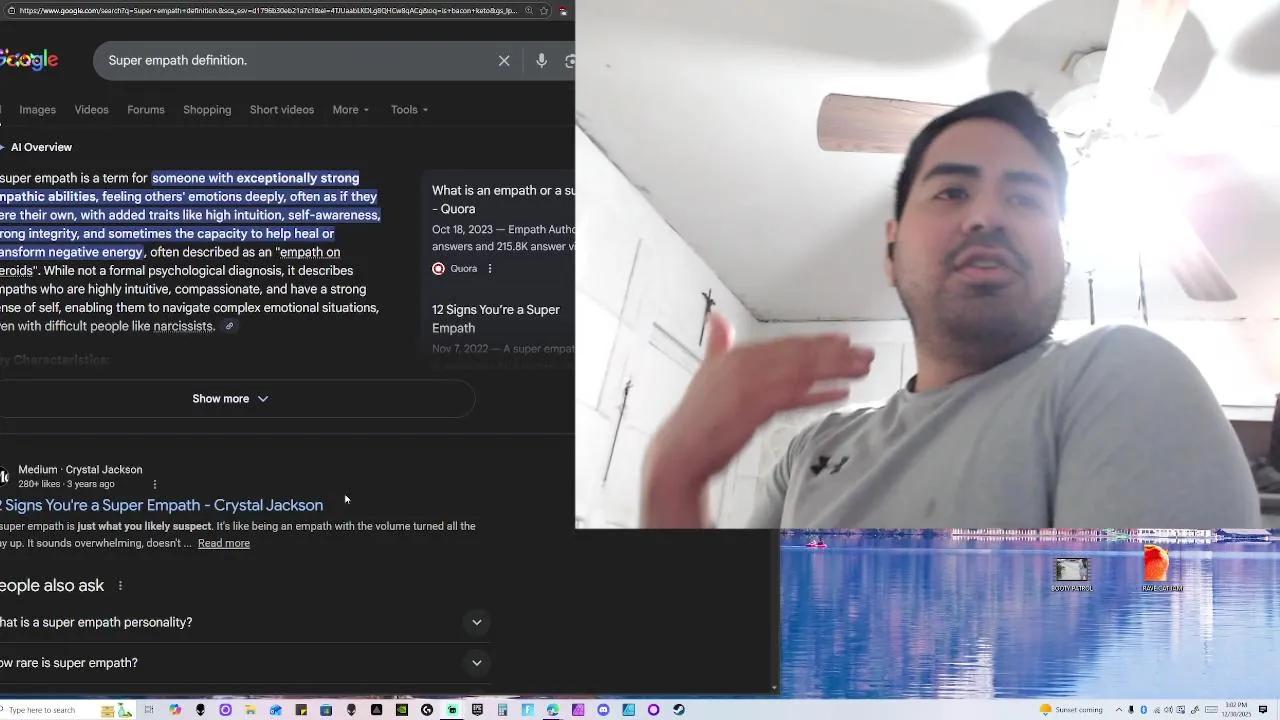Click the Google logo
This screenshot has width=1280, height=720.
pos(29,60)
